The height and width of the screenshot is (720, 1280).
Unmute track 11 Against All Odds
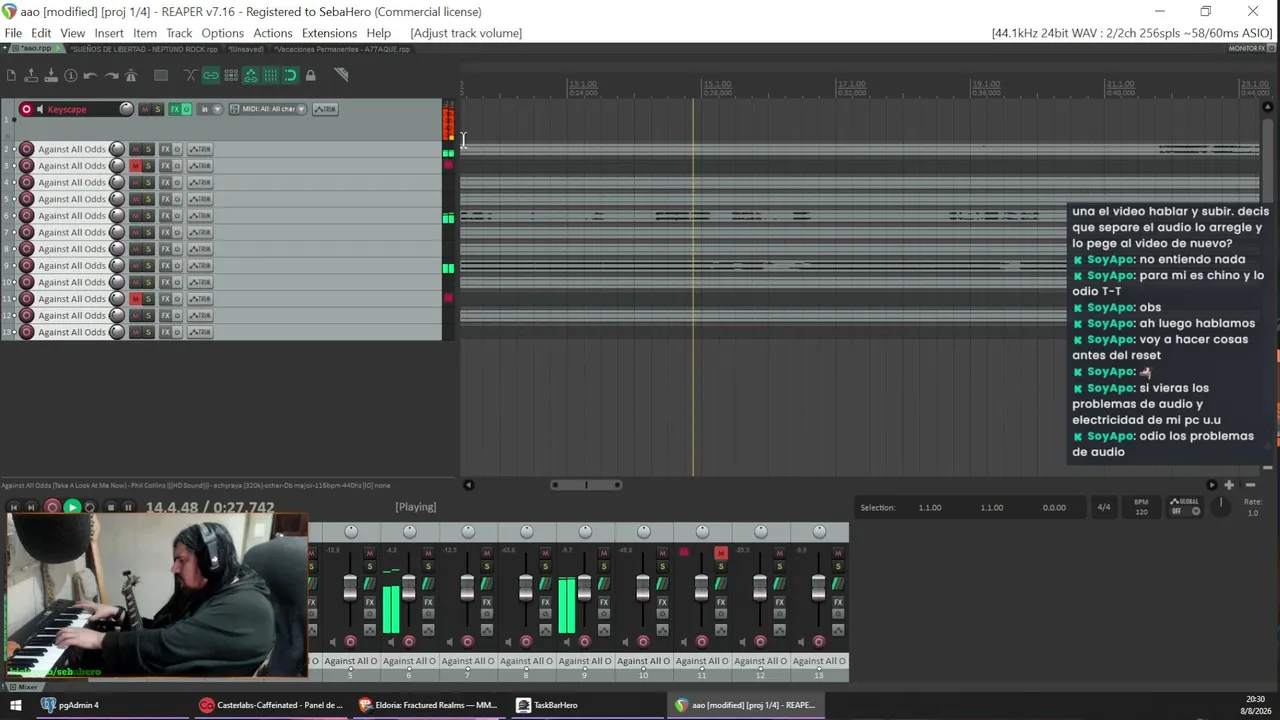pyautogui.click(x=136, y=299)
